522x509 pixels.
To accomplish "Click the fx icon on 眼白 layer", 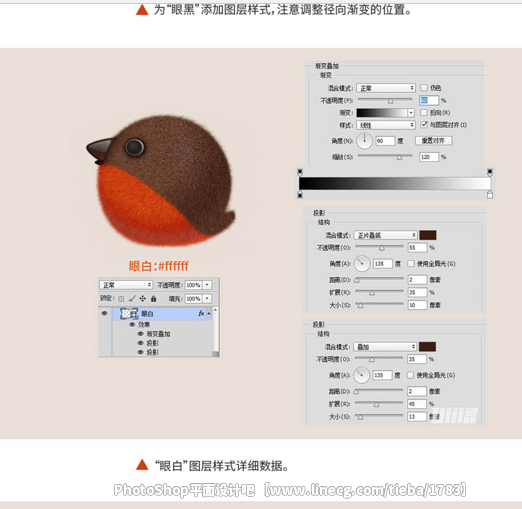I will tap(201, 313).
